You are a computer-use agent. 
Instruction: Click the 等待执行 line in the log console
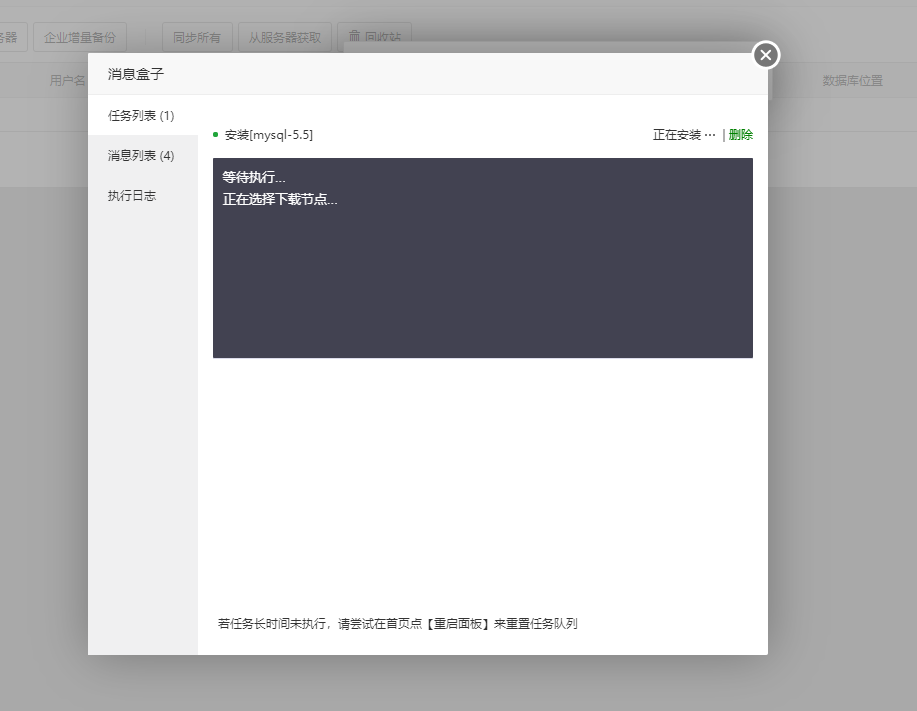(x=254, y=177)
